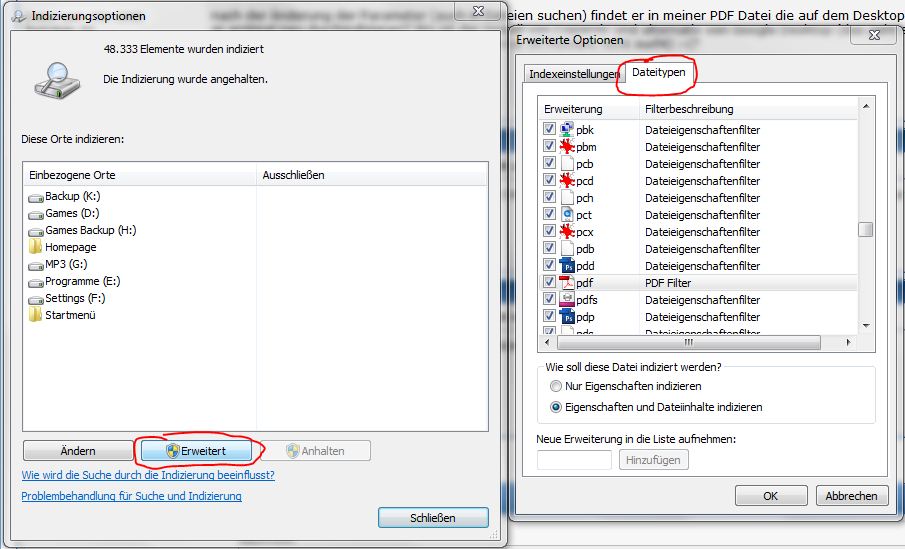Click the Startmenü folder icon
This screenshot has width=905, height=549.
(35, 315)
